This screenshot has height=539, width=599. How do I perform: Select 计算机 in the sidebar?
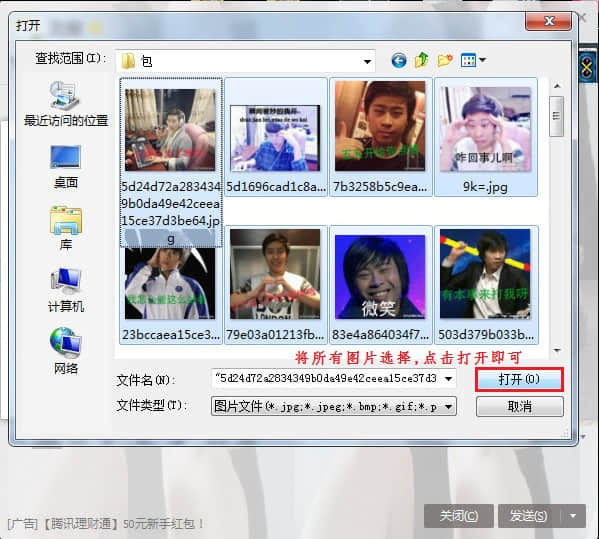pyautogui.click(x=66, y=290)
